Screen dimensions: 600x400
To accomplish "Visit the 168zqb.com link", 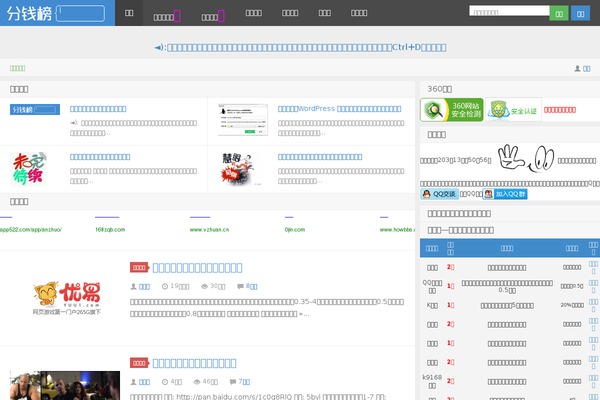I will pyautogui.click(x=110, y=230).
